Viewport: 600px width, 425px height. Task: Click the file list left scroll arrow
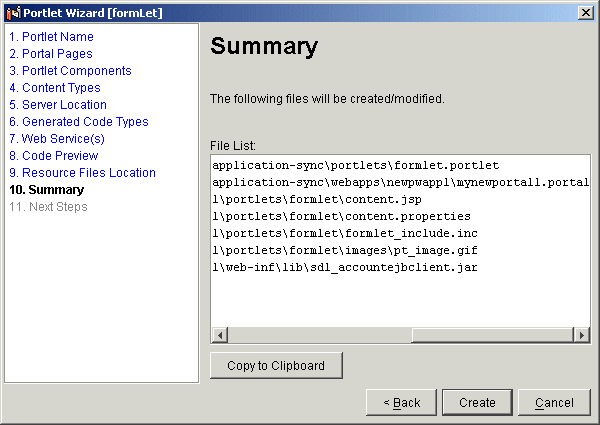pos(220,335)
